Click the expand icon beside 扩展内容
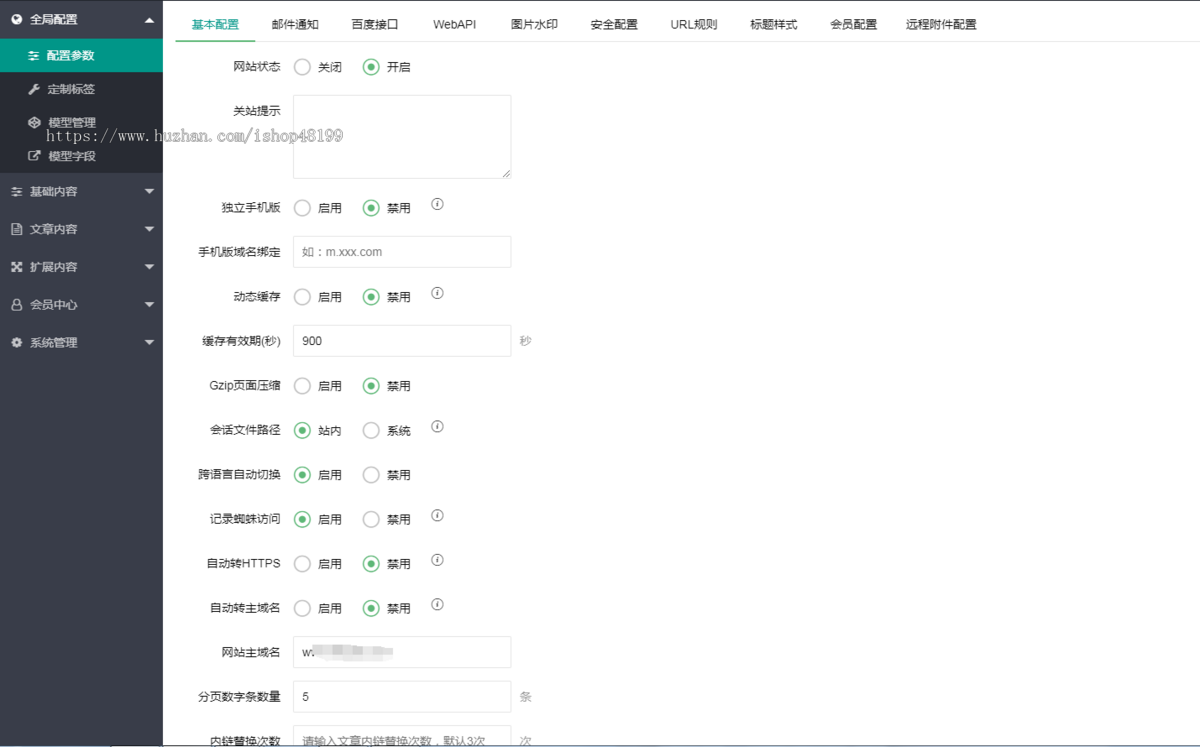Image resolution: width=1200 pixels, height=747 pixels. pyautogui.click(x=17, y=267)
